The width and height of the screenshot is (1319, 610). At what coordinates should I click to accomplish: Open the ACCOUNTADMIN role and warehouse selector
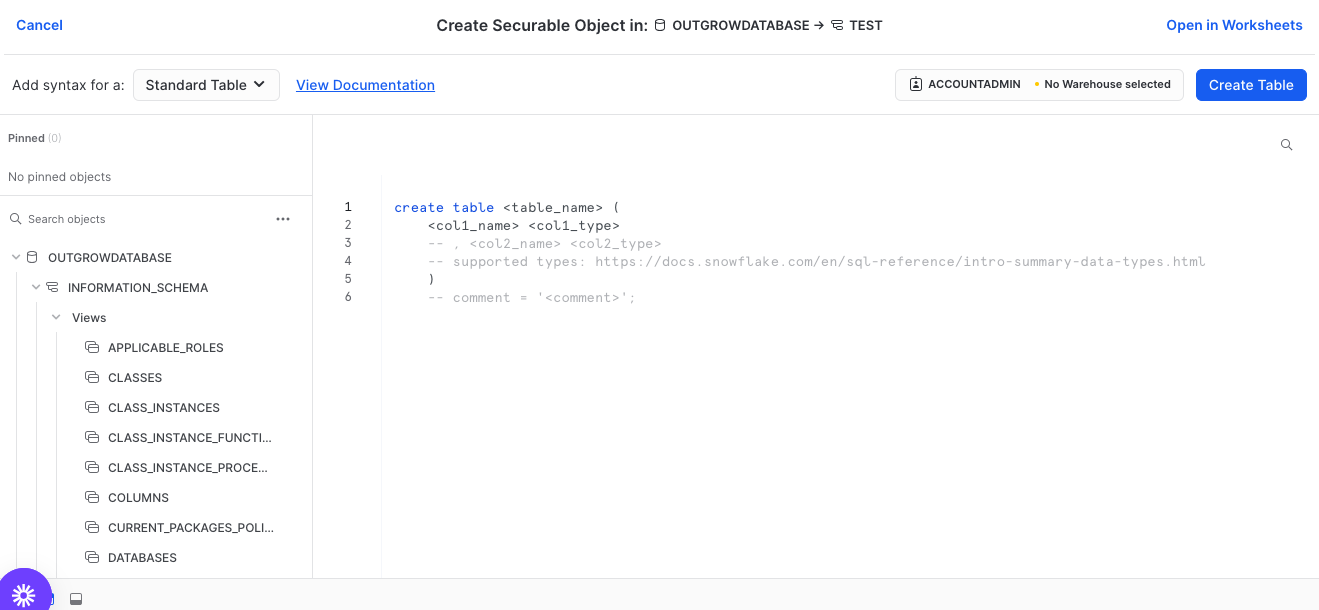click(1038, 85)
